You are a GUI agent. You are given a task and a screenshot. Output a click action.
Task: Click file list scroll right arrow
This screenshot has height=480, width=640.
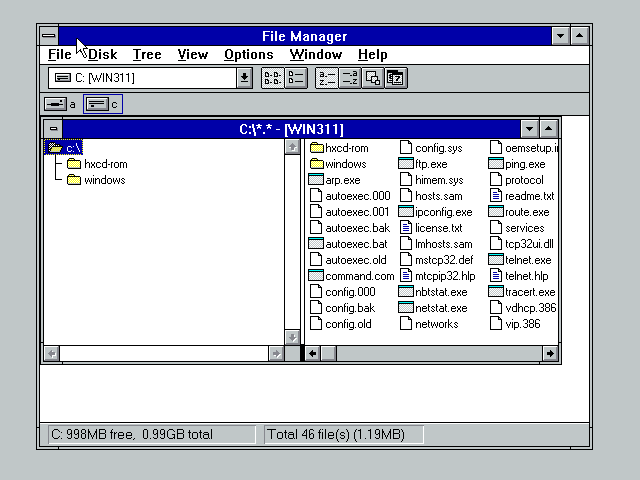(550, 353)
